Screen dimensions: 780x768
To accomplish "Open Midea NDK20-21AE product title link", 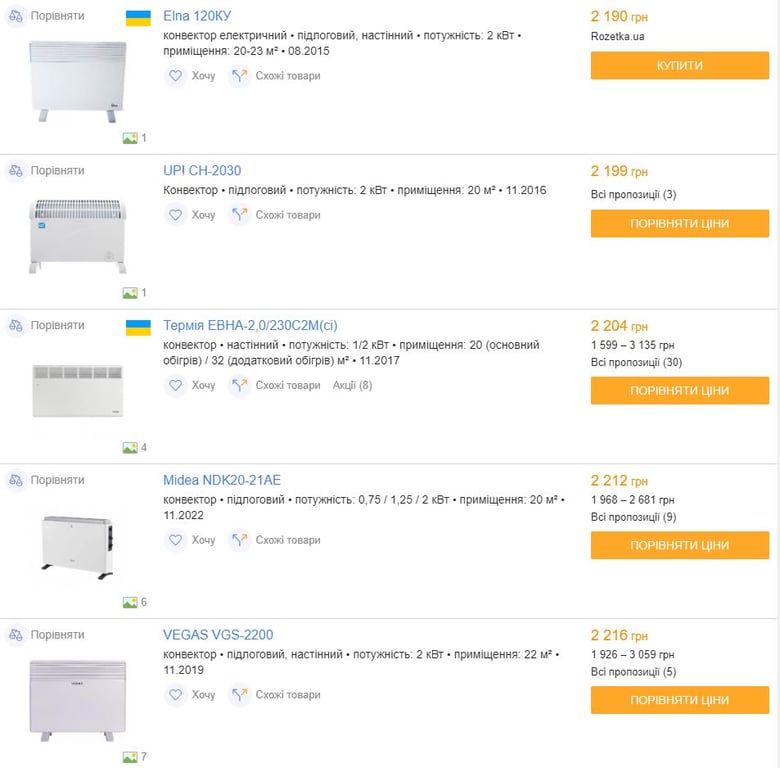I will point(222,480).
